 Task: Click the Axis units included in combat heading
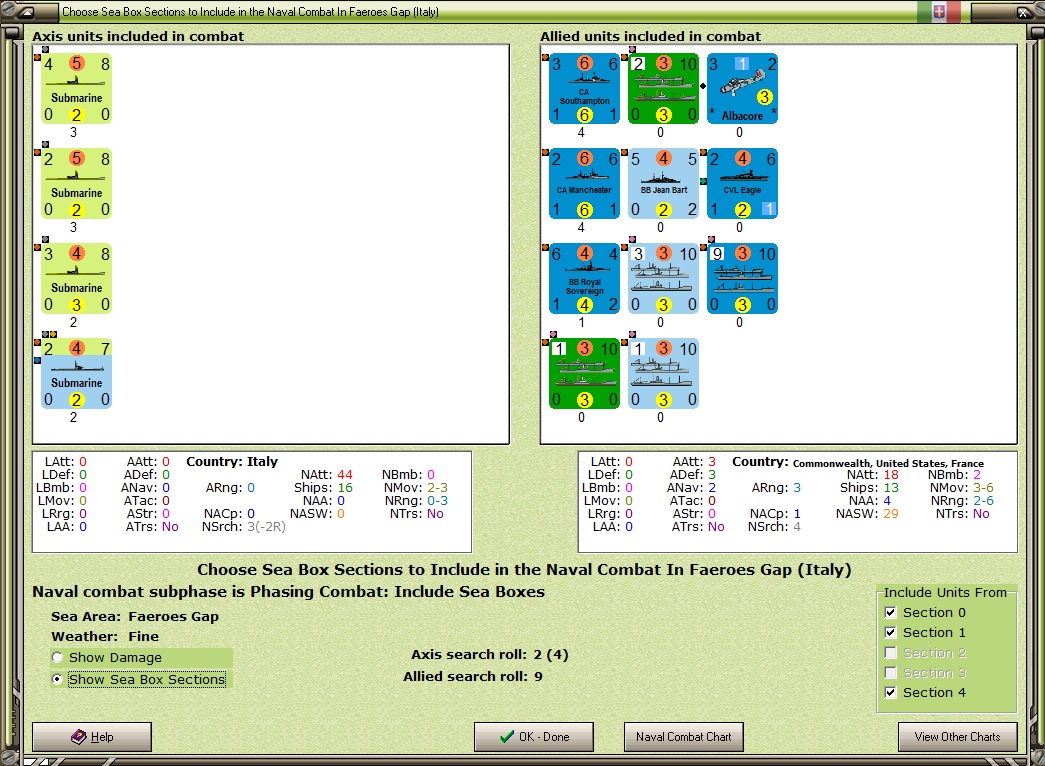tap(138, 36)
